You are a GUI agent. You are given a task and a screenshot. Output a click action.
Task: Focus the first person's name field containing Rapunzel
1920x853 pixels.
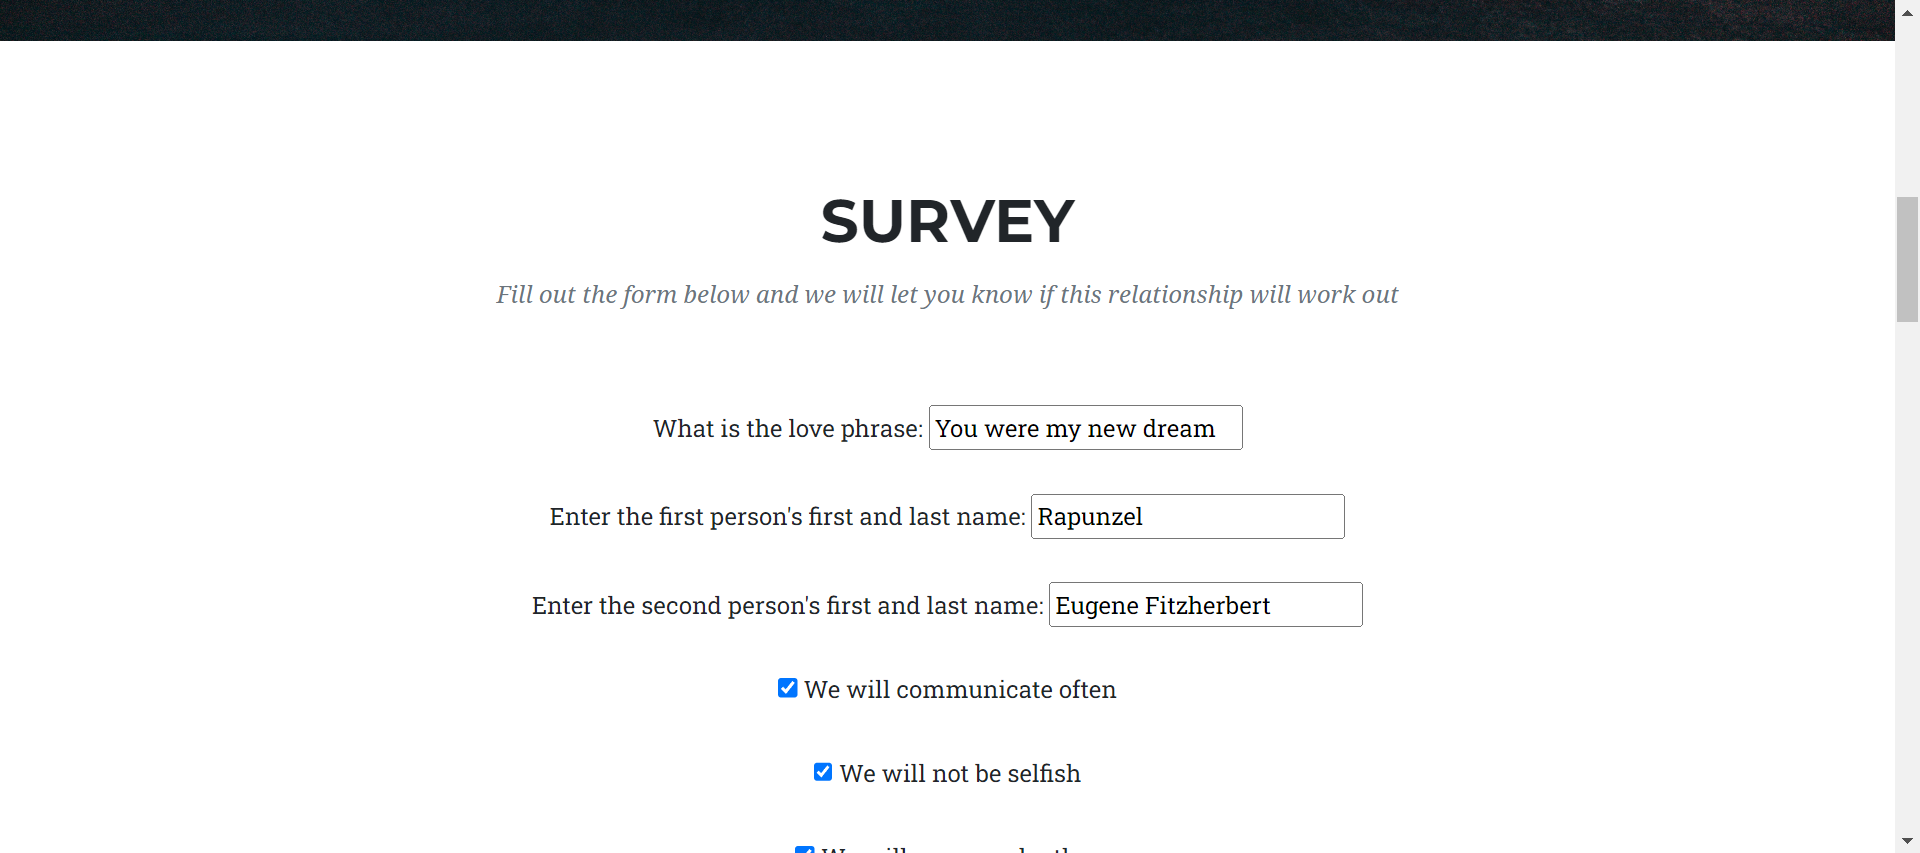[x=1187, y=517]
